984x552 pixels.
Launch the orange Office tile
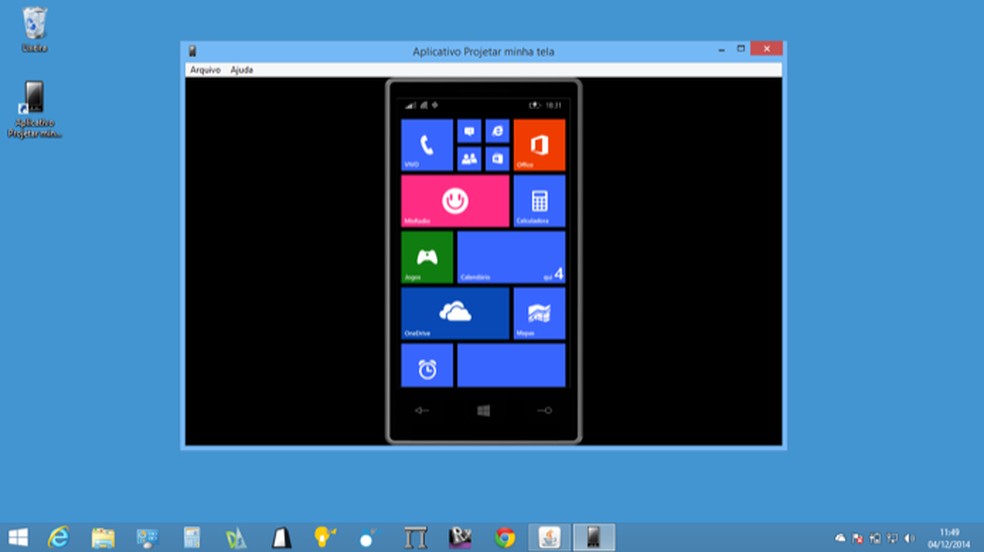539,145
